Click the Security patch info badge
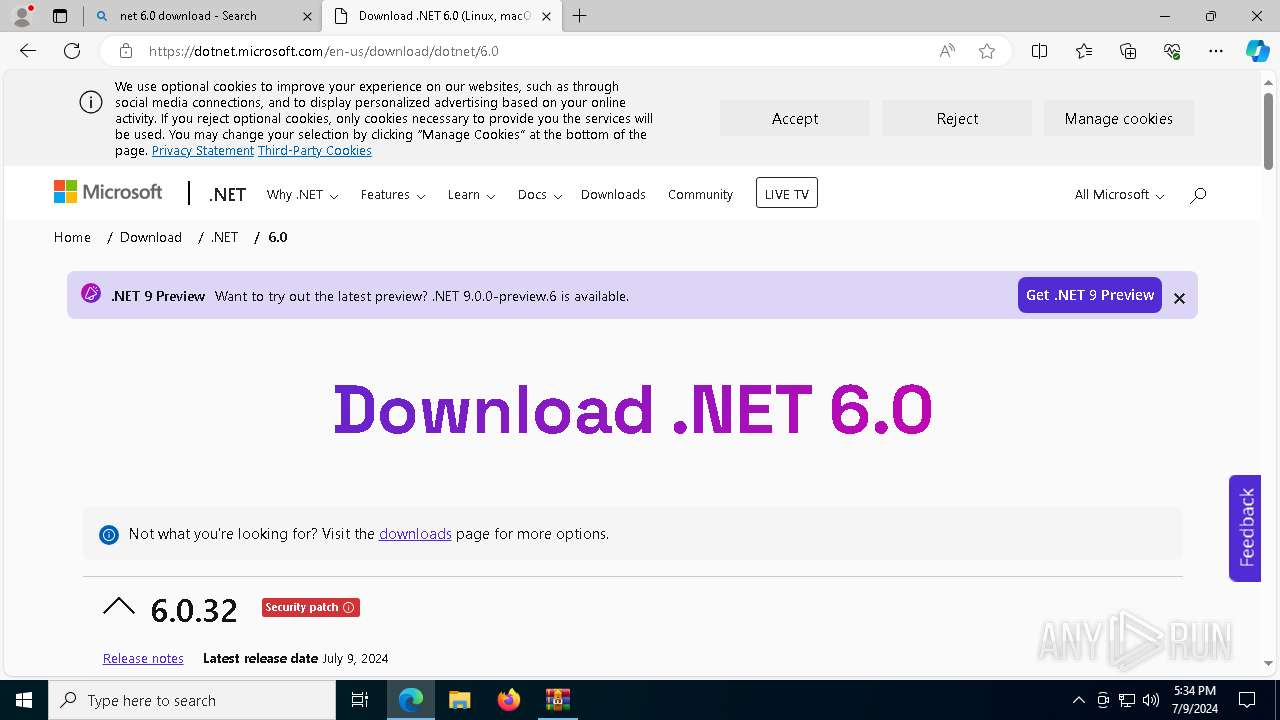The width and height of the screenshot is (1280, 720). (x=310, y=607)
